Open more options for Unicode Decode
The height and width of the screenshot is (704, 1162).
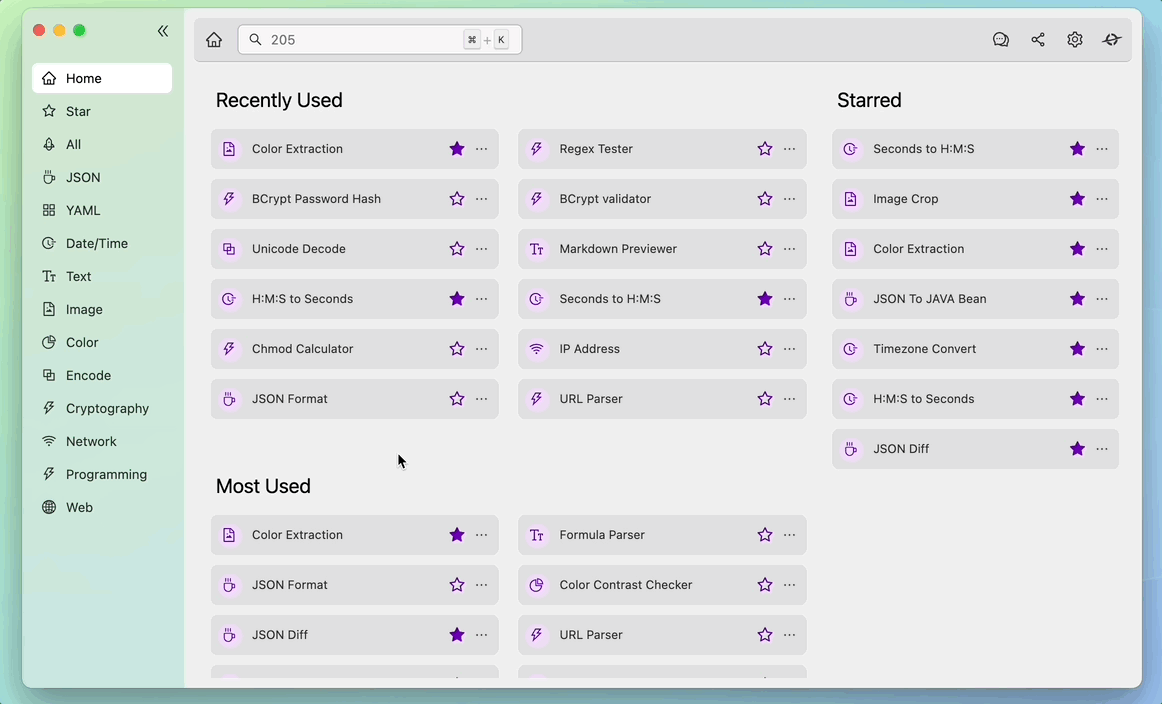pyautogui.click(x=482, y=249)
